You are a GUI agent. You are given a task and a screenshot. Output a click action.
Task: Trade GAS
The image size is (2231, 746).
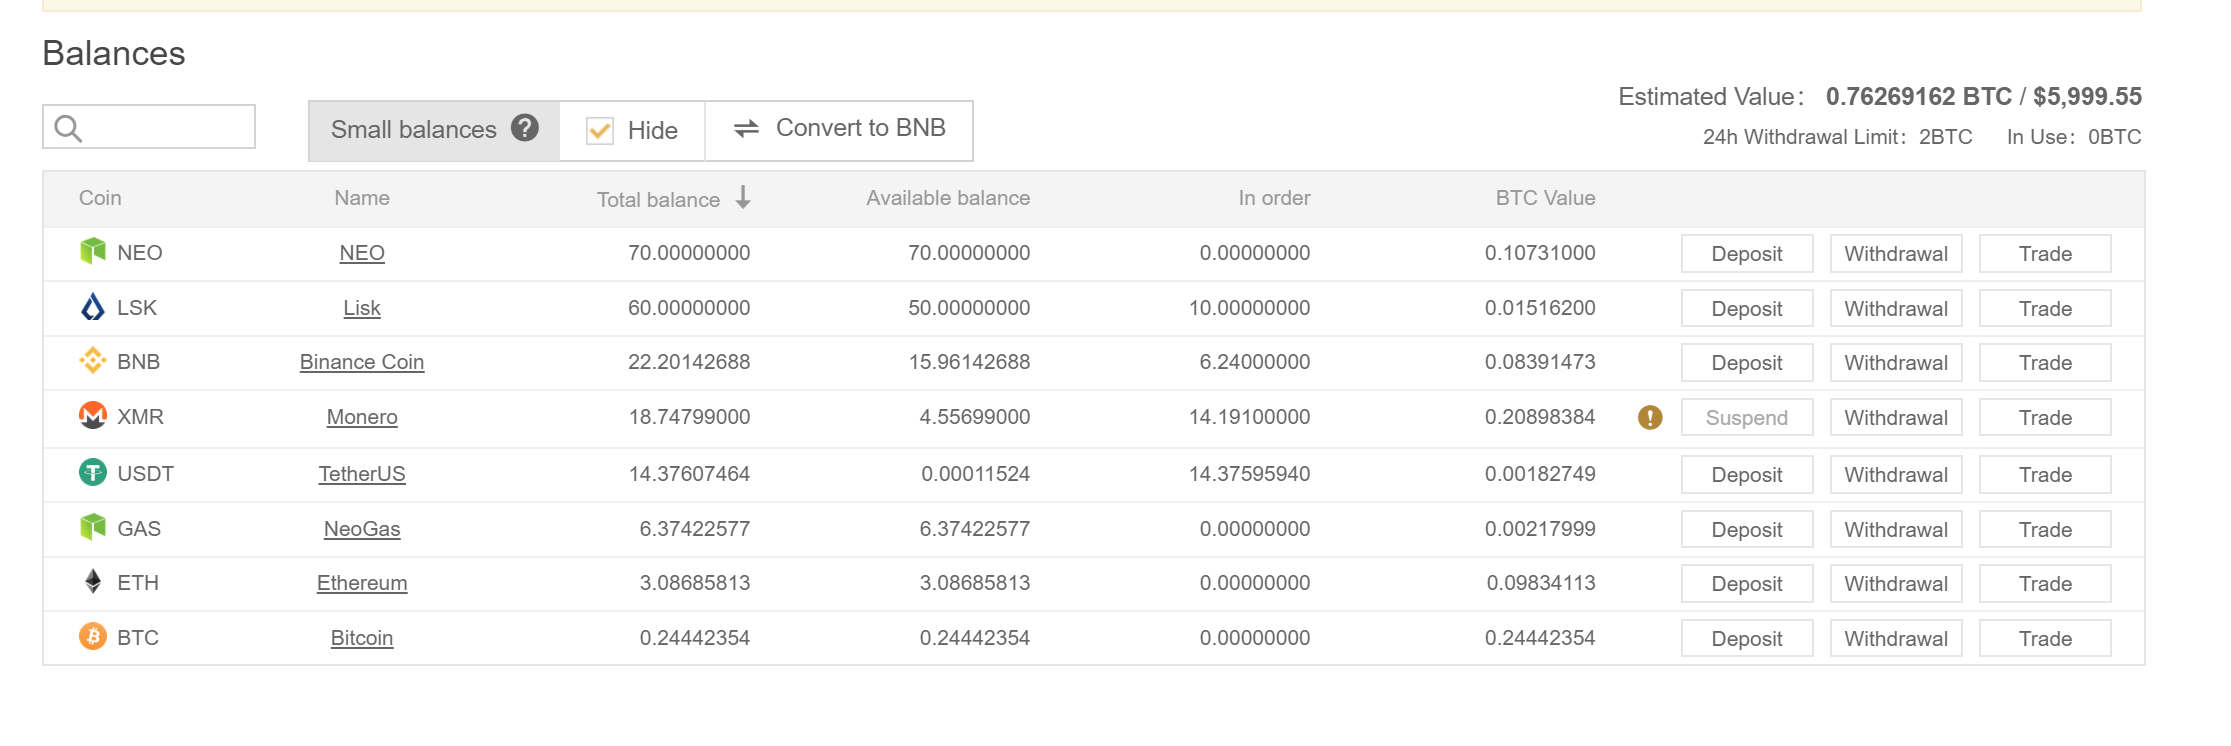tap(2045, 530)
